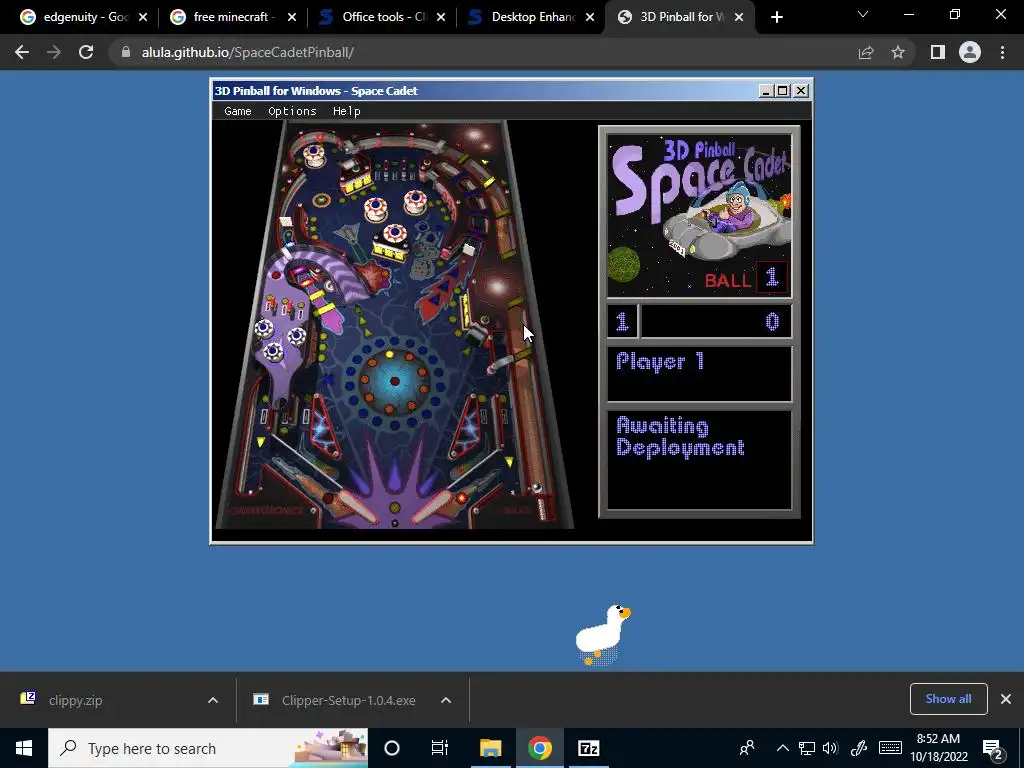Click the white goose on the desktop
The width and height of the screenshot is (1024, 768).
coord(602,635)
